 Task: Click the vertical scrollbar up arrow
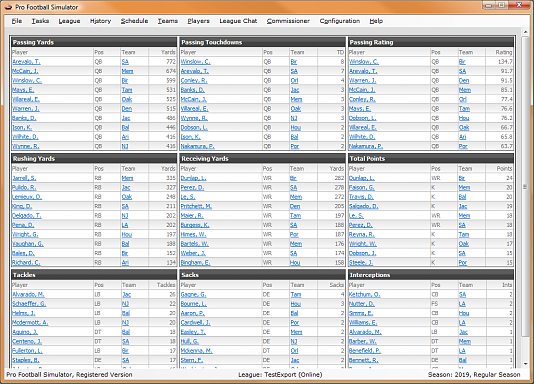point(525,32)
